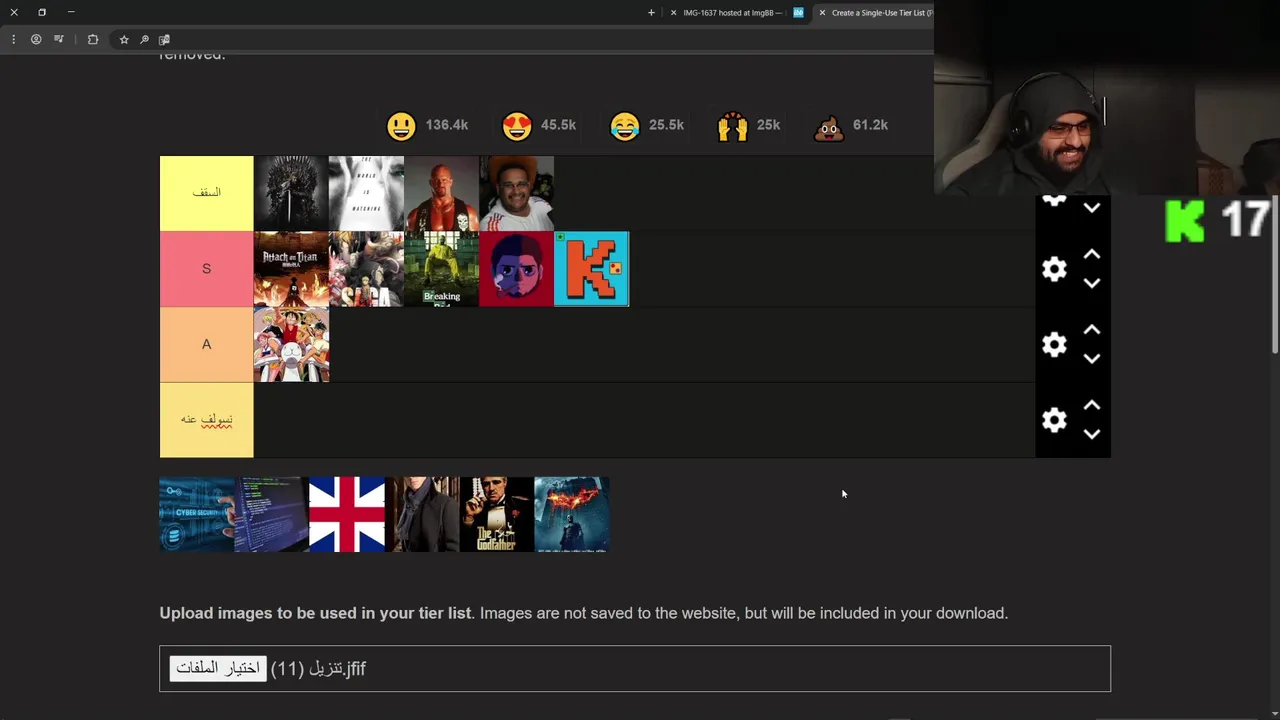Open the media controls playlist icon
This screenshot has height=720, width=1280.
click(59, 39)
